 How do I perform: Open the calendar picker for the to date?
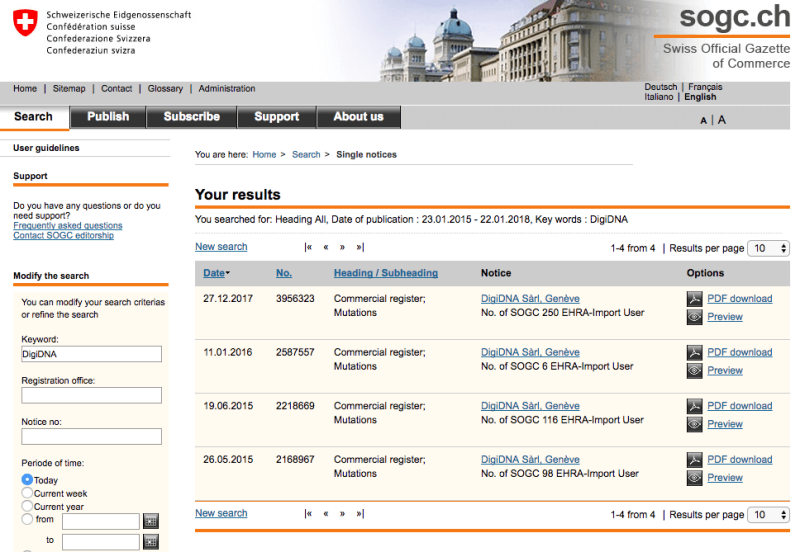(151, 541)
